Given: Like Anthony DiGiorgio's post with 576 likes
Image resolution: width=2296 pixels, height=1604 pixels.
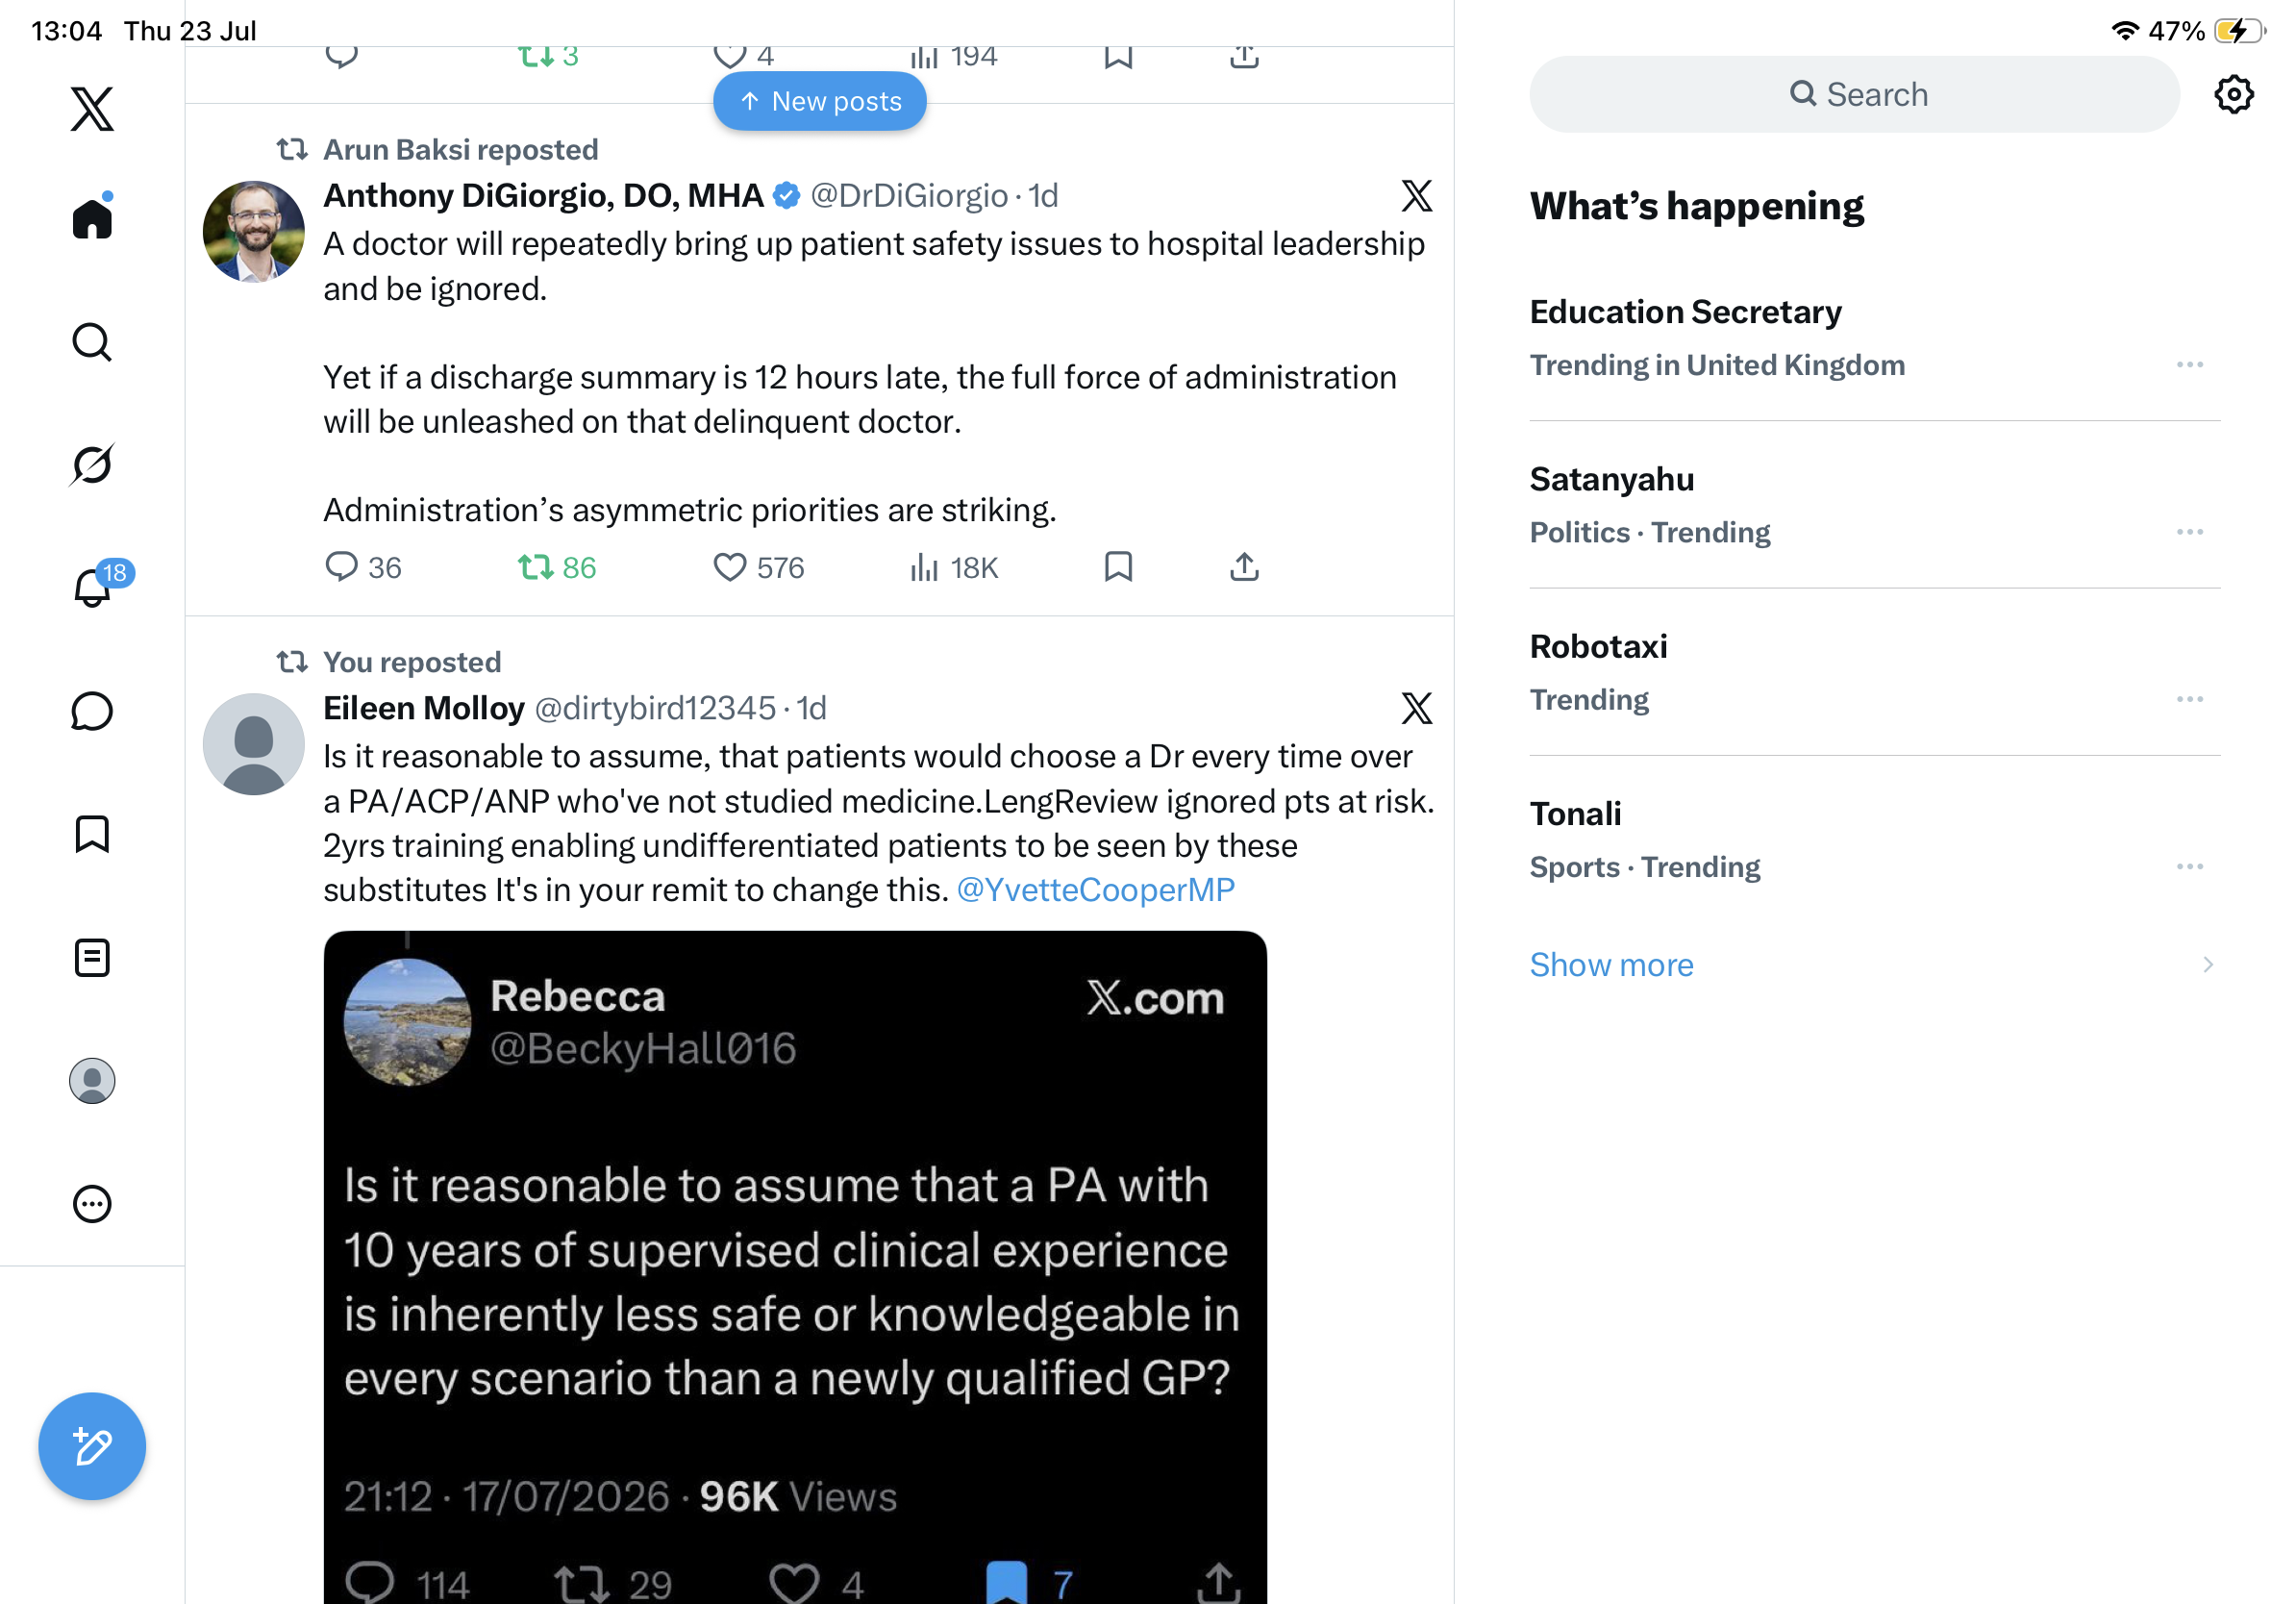Looking at the screenshot, I should pos(758,567).
